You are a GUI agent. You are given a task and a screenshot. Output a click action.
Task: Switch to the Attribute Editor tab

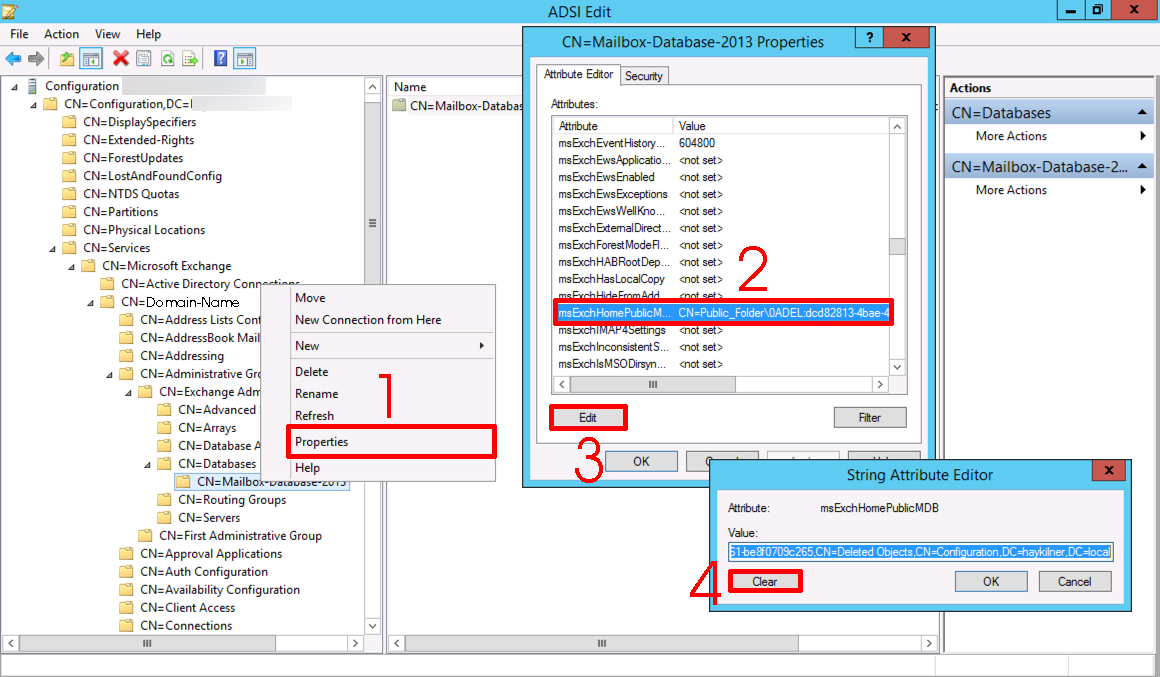(578, 74)
